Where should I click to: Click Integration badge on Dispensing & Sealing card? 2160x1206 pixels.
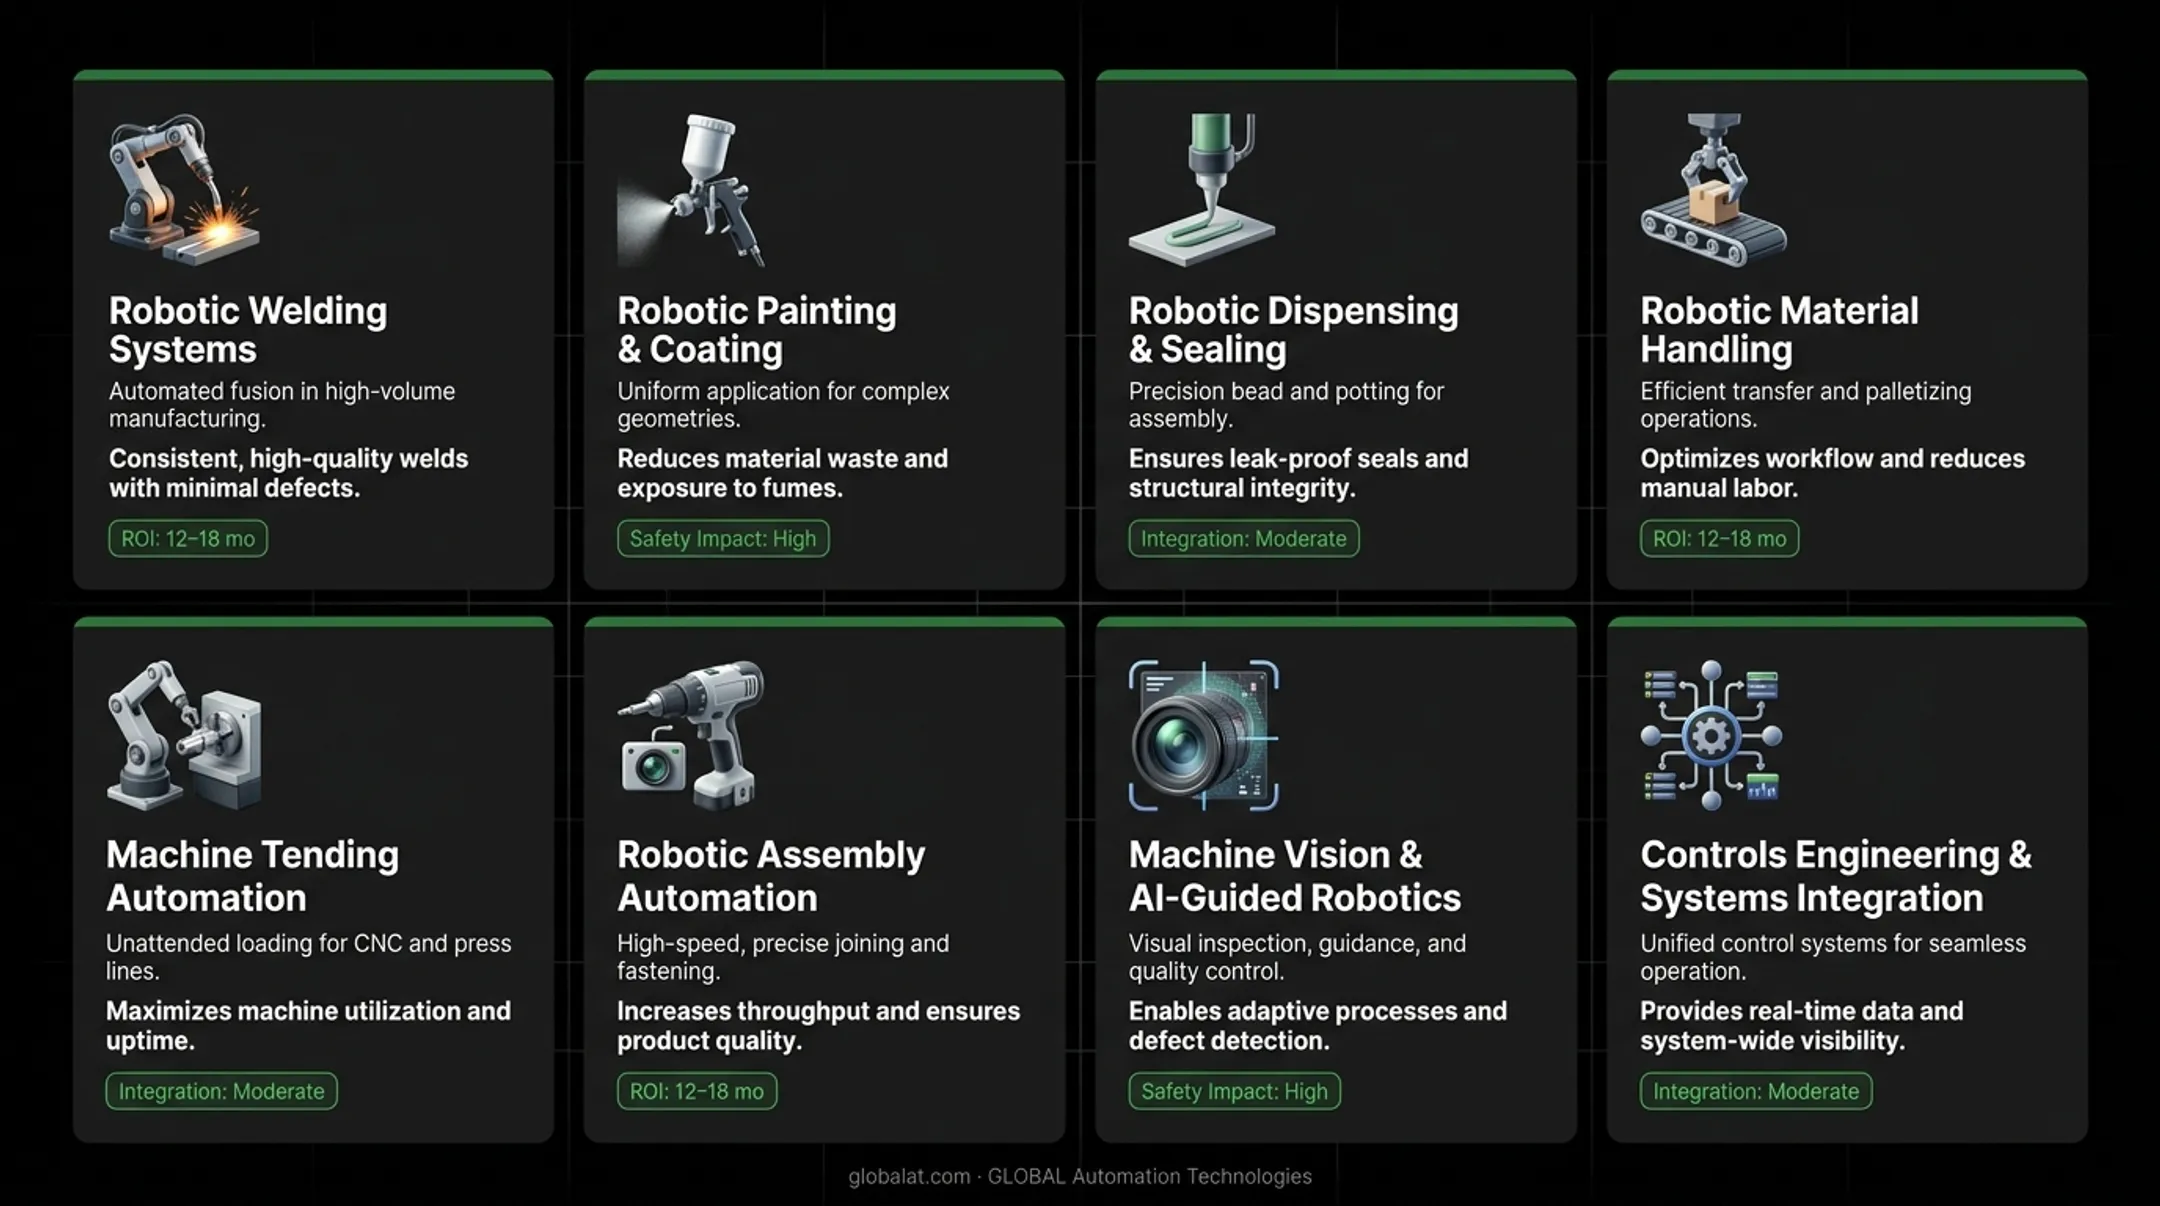1244,538
